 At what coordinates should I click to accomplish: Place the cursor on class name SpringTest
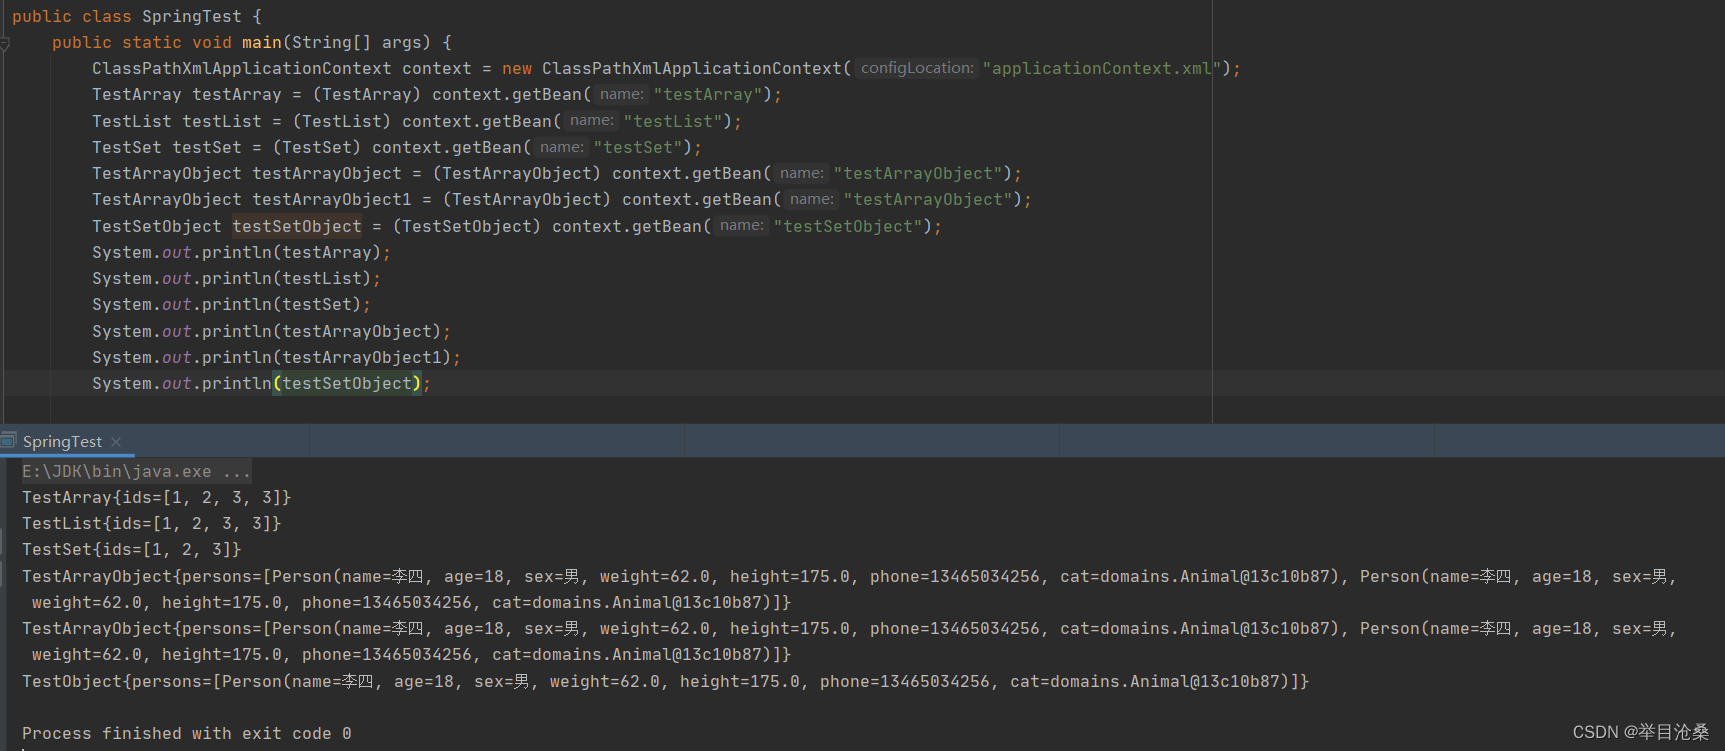192,17
